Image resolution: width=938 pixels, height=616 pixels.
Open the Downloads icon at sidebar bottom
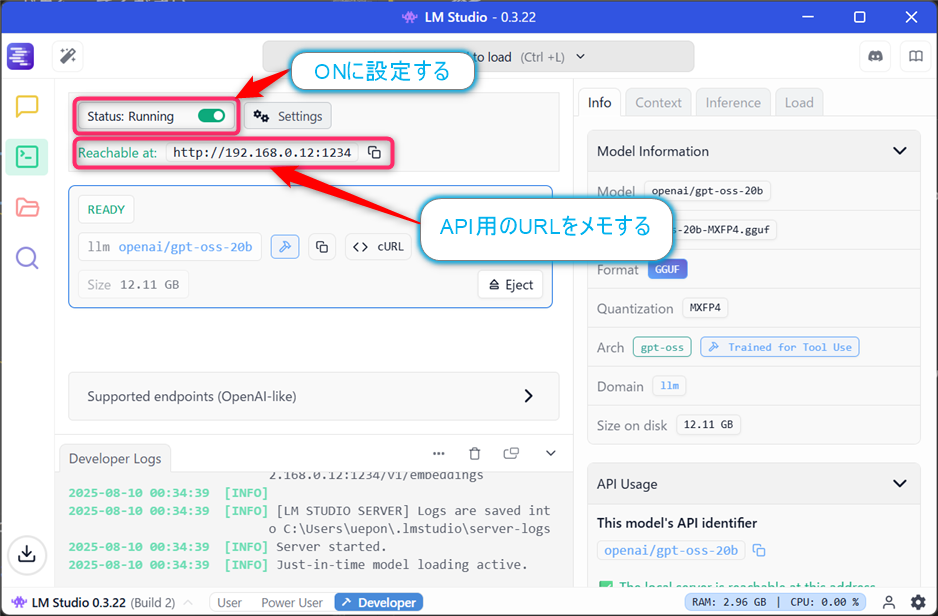pyautogui.click(x=27, y=554)
